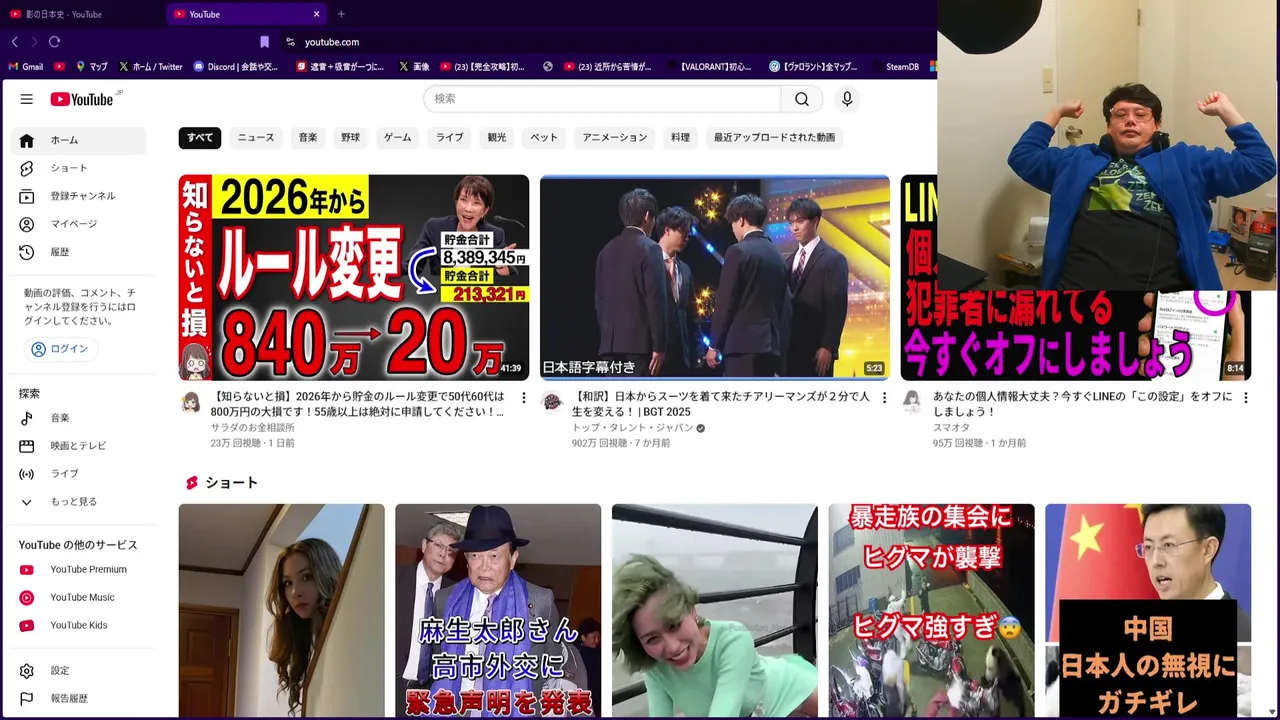Select the 野球 filter chip

(x=350, y=138)
